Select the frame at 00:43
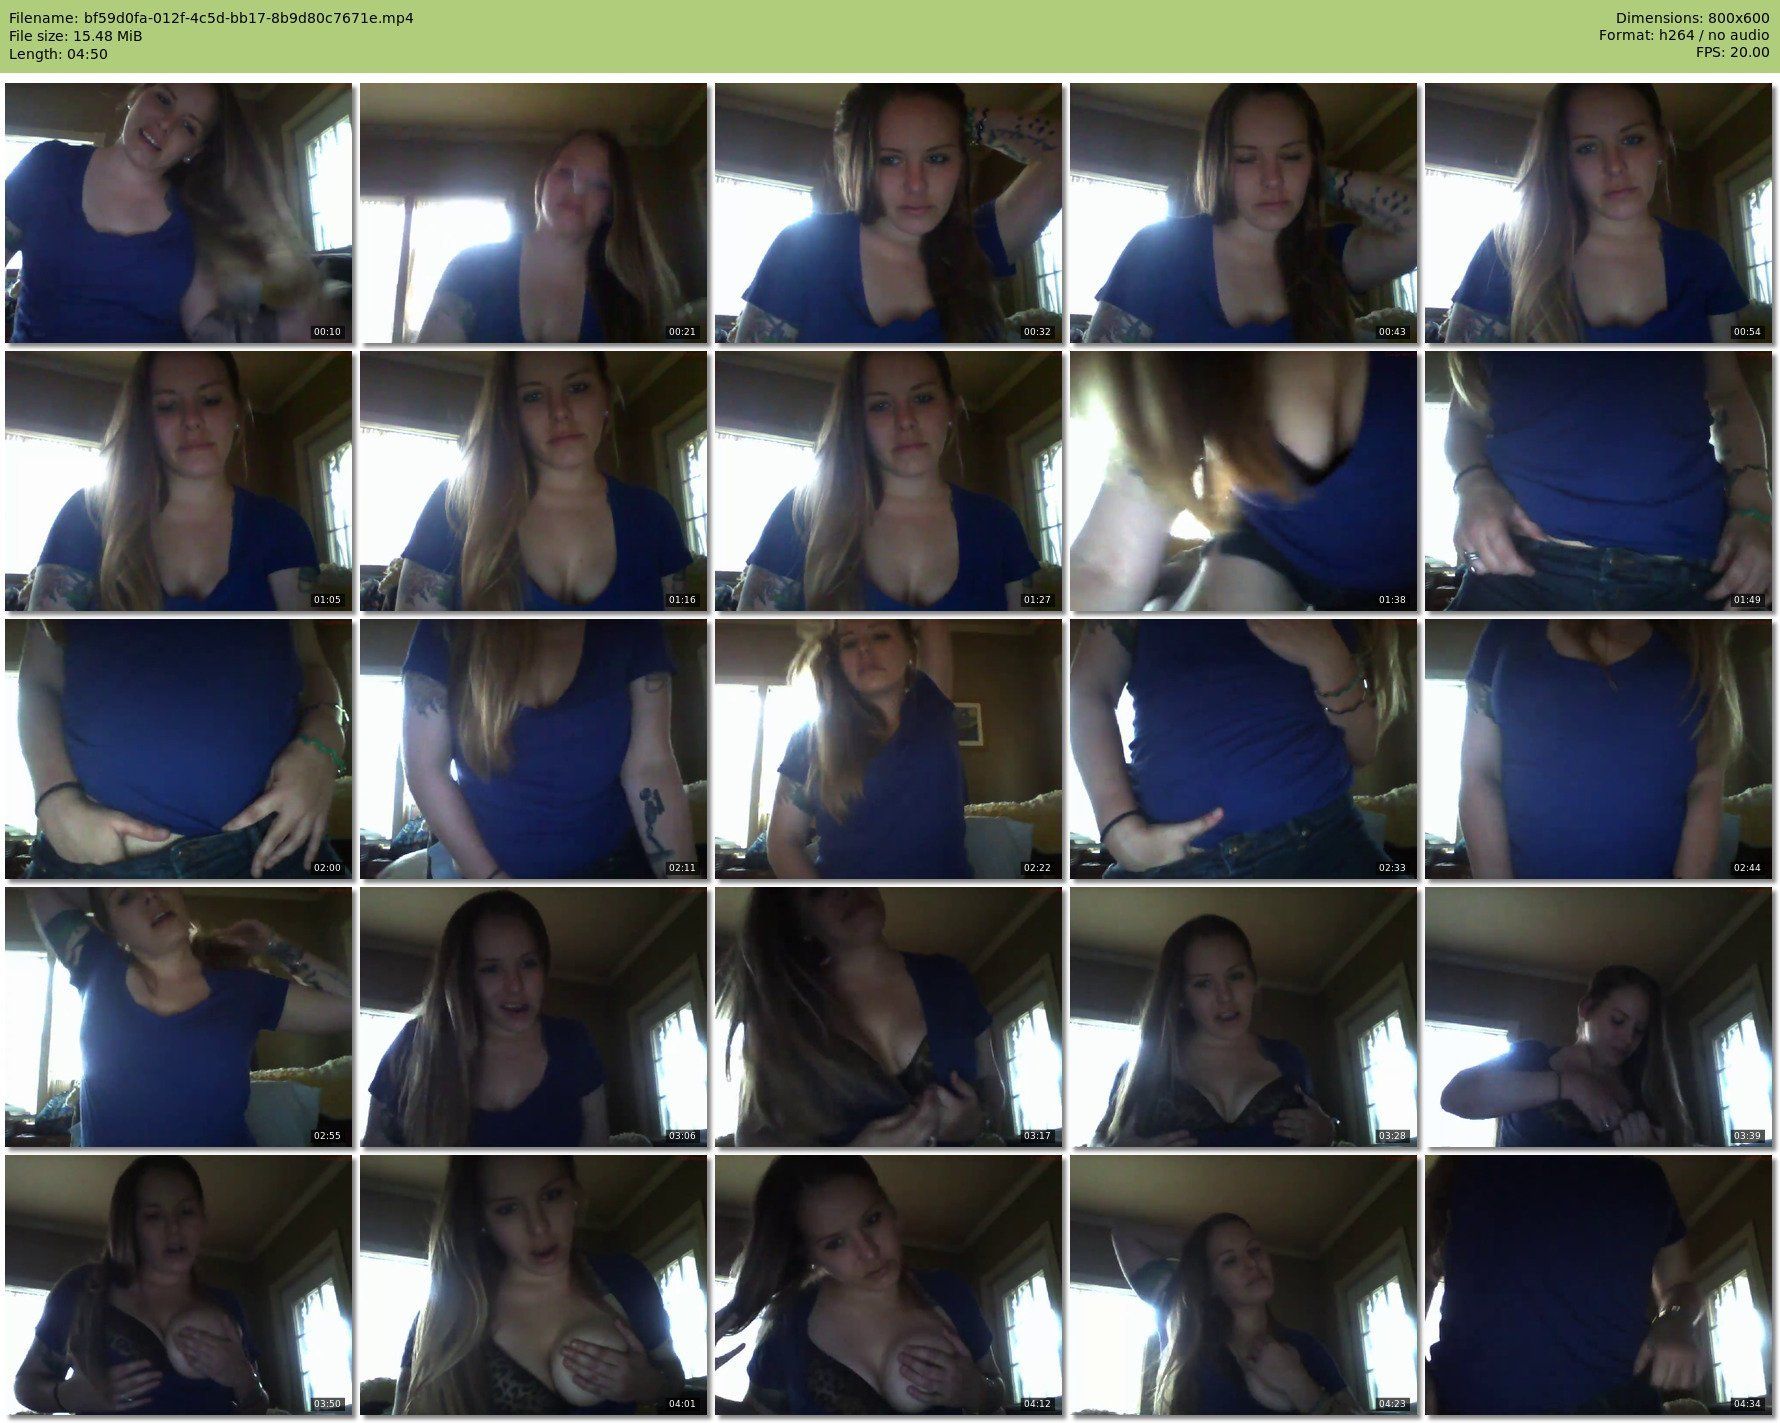Screen dimensions: 1780x1423 point(1243,213)
